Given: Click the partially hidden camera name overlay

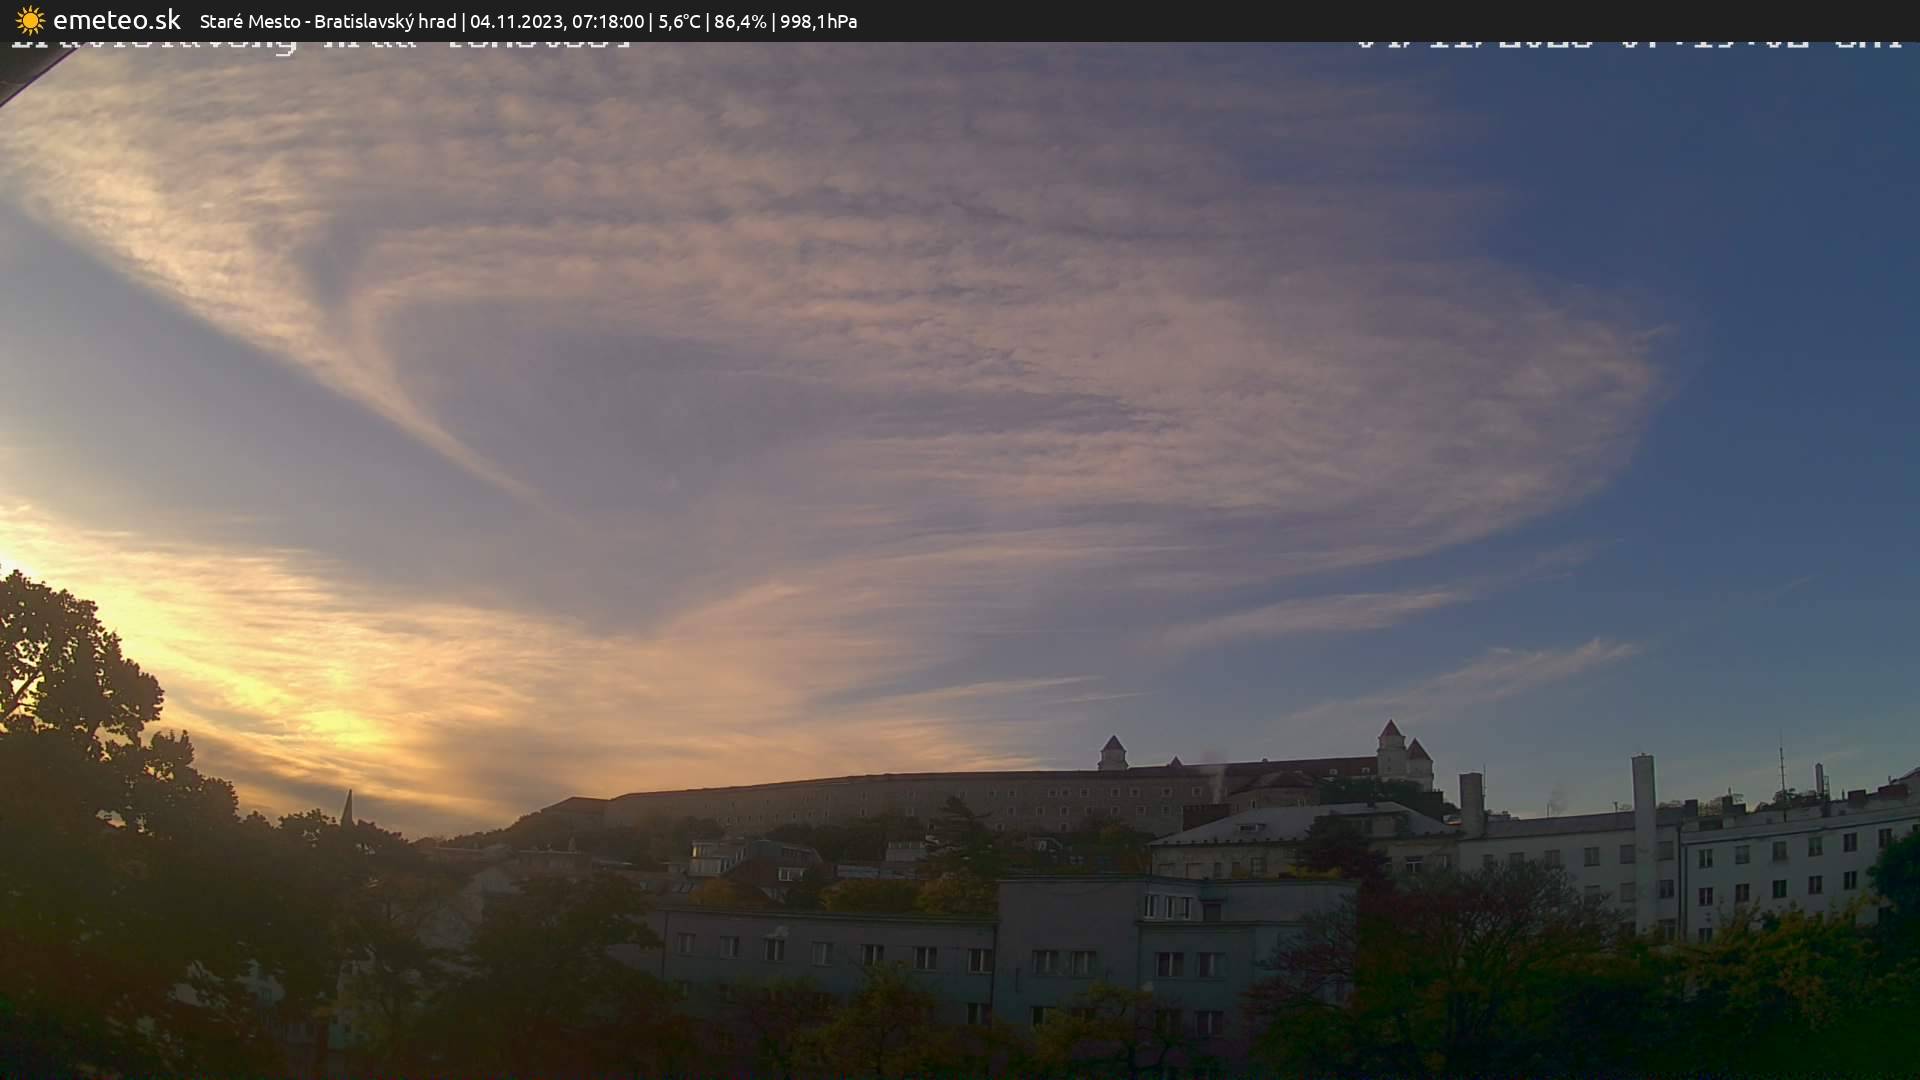Looking at the screenshot, I should pos(320,44).
